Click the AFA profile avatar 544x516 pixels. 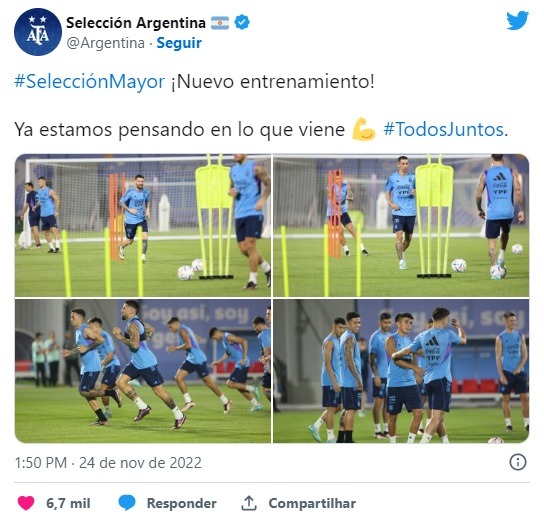point(38,32)
